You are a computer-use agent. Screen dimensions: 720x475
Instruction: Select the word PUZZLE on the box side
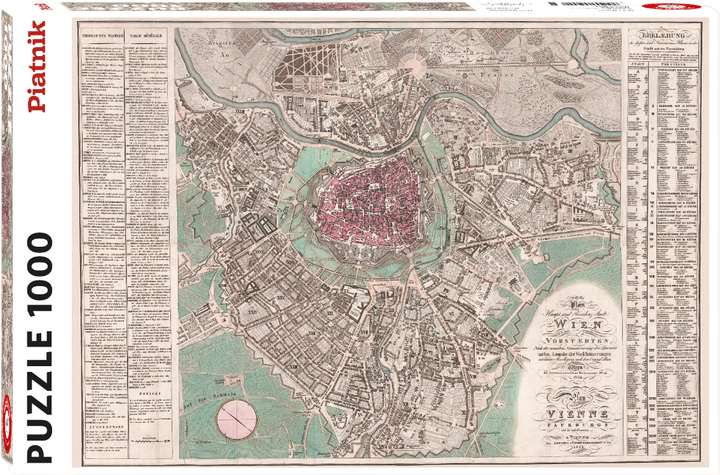(x=39, y=396)
